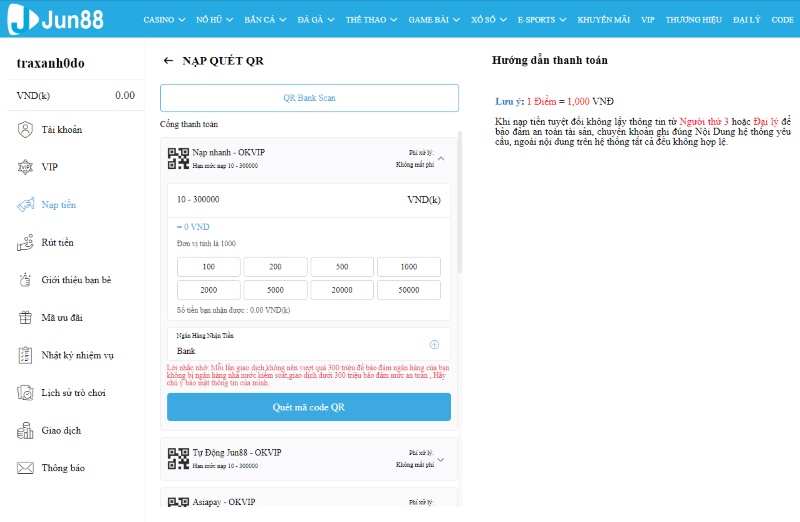
Task: Open Nhật ký nhiệm vụ checklist icon
Action: click(25, 355)
